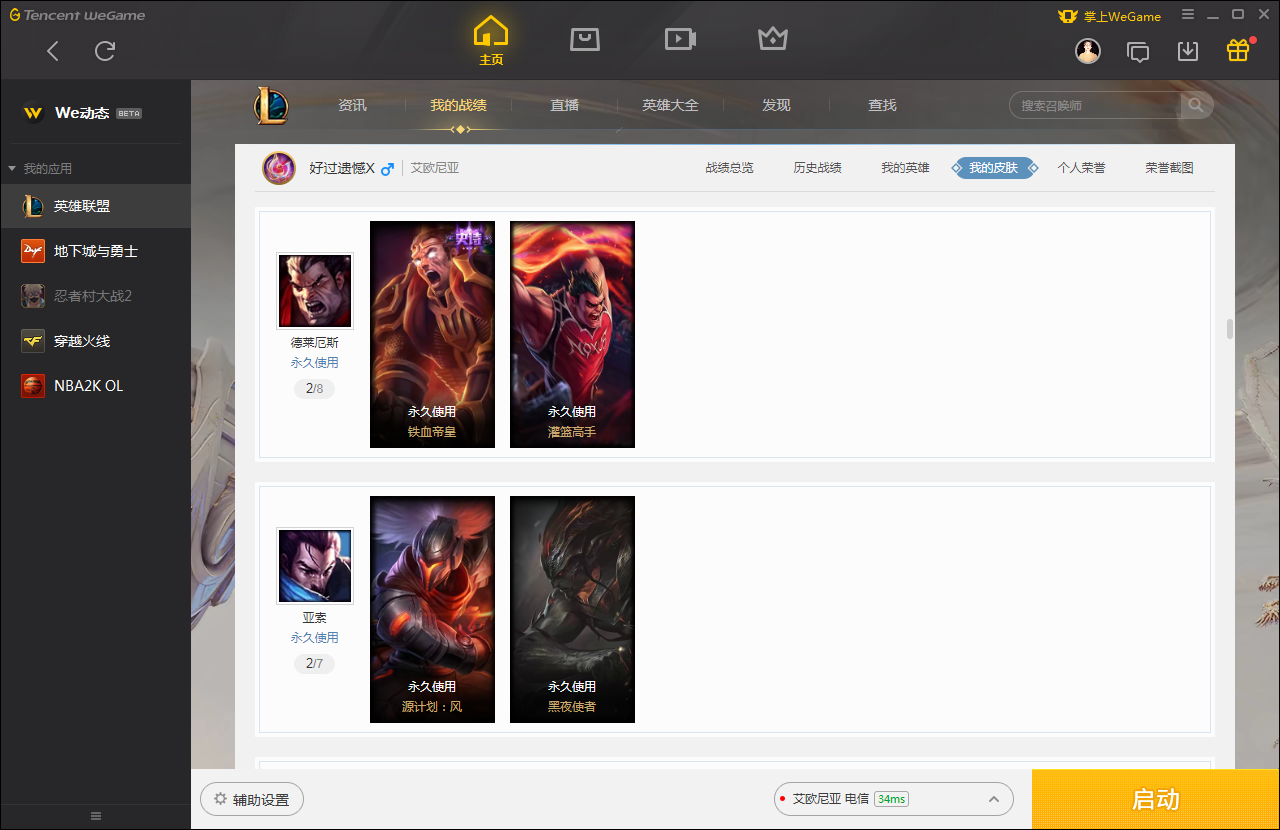Open the hamburger main menu in the title bar
Screen dimensions: 1280x830
tap(1188, 15)
